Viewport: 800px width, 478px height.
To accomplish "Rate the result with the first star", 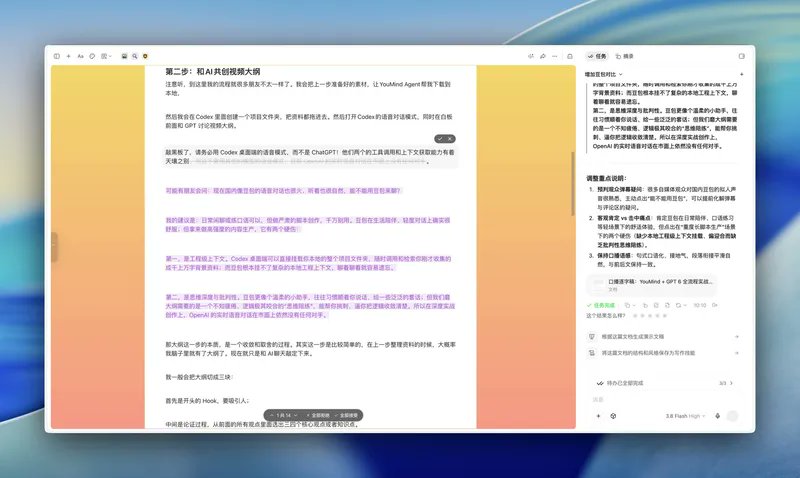I will click(635, 316).
